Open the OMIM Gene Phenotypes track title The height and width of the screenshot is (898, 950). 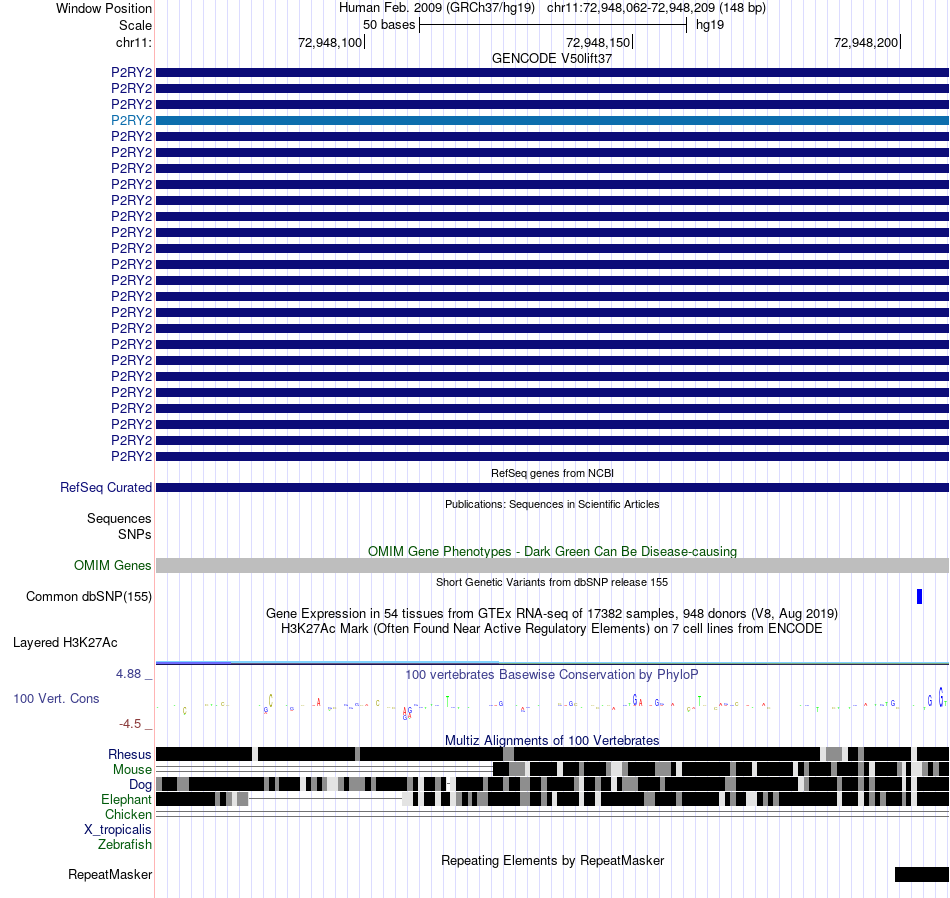point(552,551)
